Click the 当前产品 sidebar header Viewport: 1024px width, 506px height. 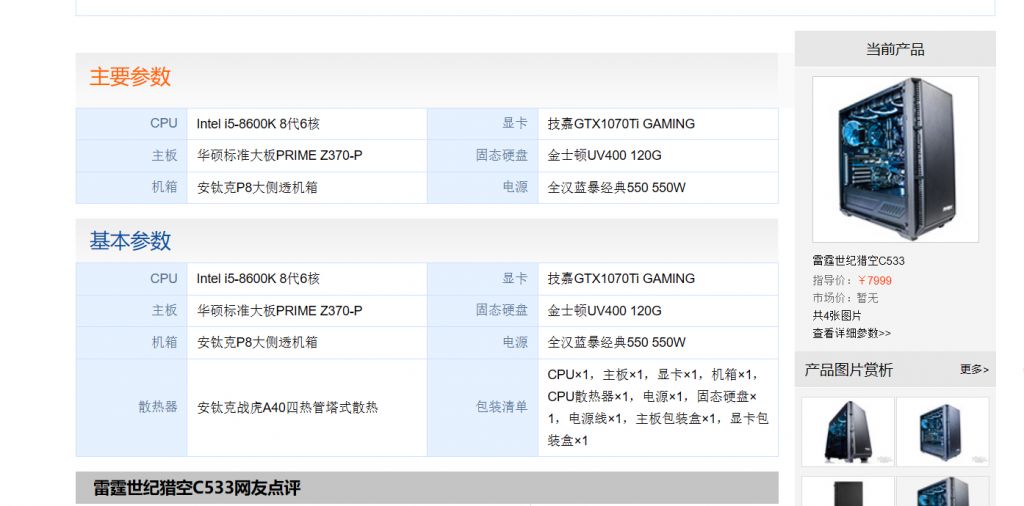coord(895,49)
